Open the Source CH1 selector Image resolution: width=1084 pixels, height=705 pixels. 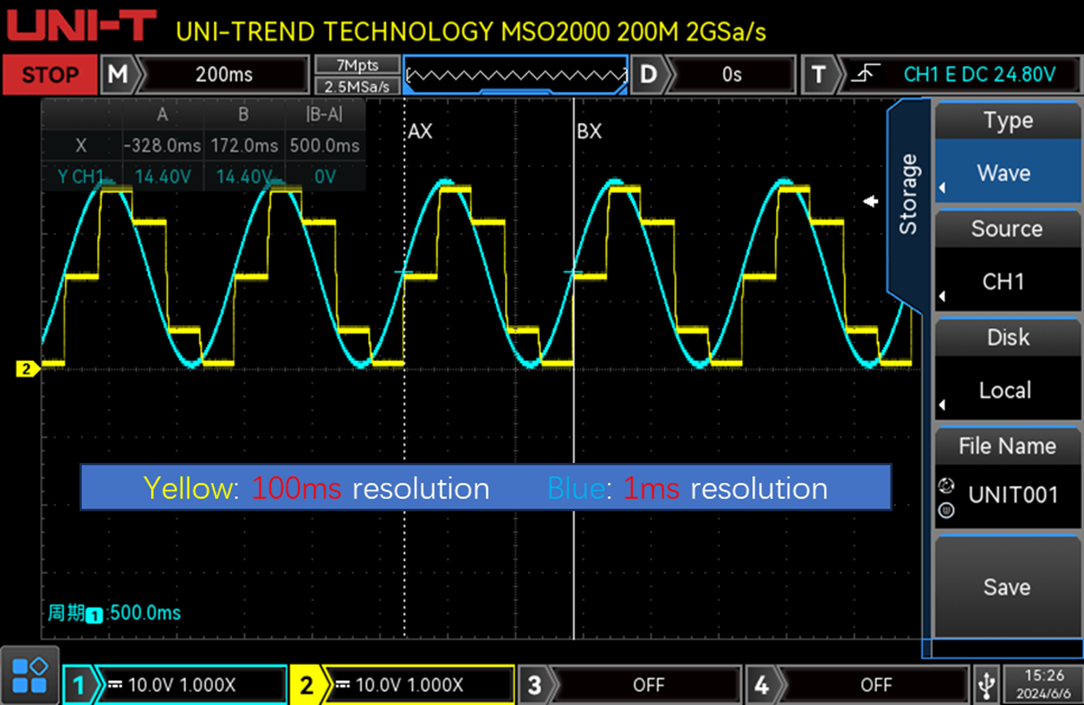[1007, 281]
